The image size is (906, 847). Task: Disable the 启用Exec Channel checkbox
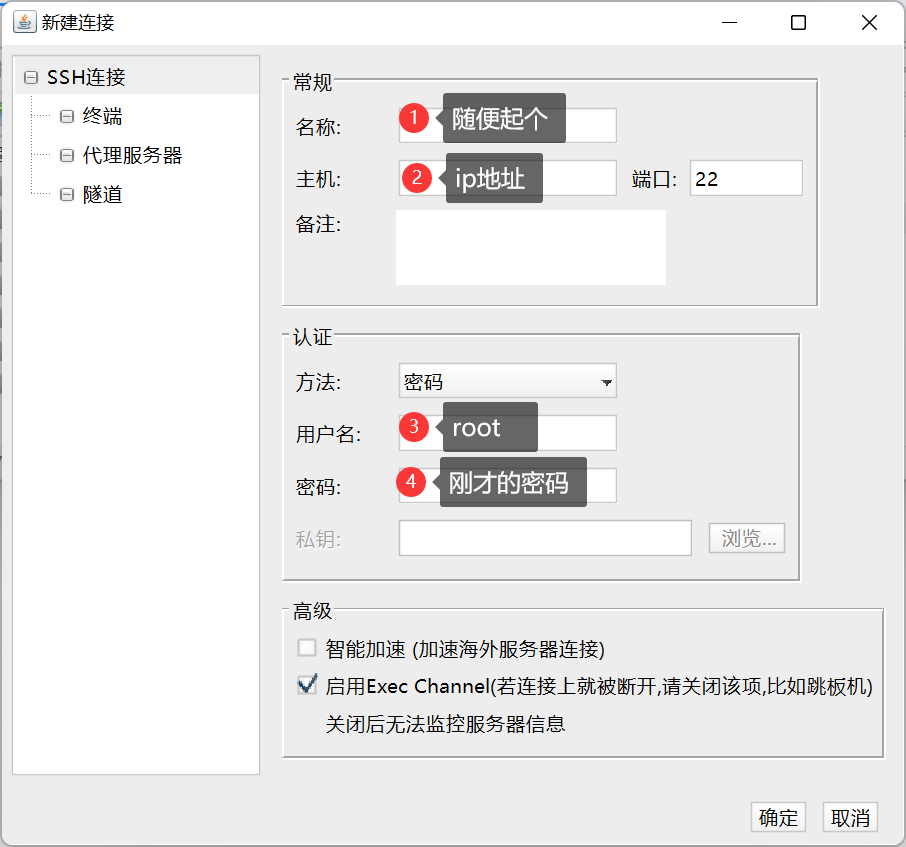(x=307, y=685)
